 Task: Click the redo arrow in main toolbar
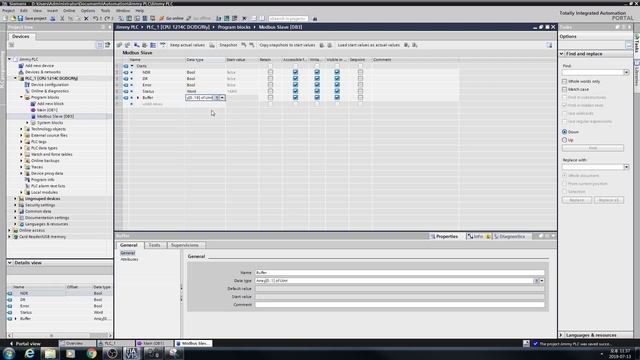pos(107,18)
